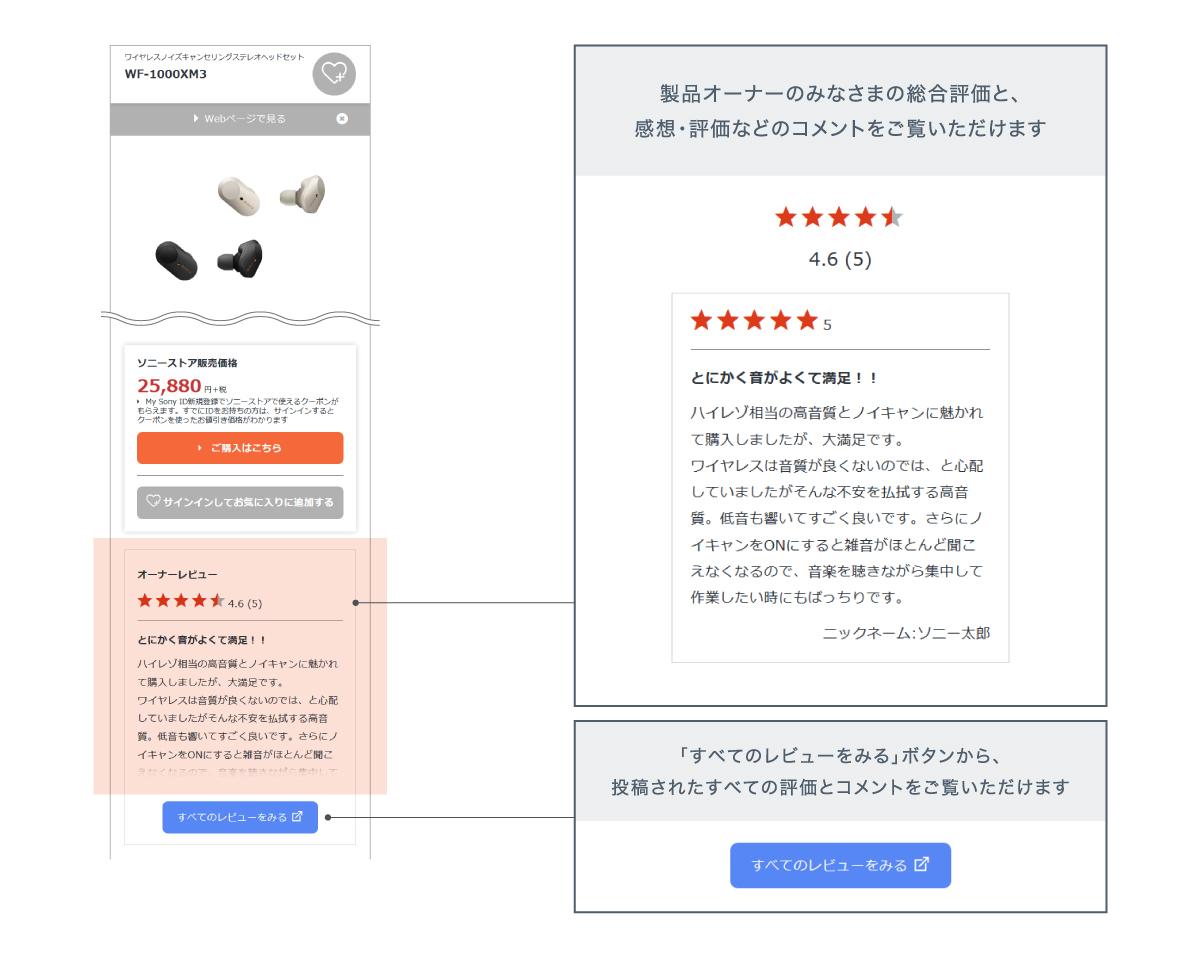Viewport: 1200px width, 956px height.
Task: Click the silver earbuds product image
Action: 271,194
